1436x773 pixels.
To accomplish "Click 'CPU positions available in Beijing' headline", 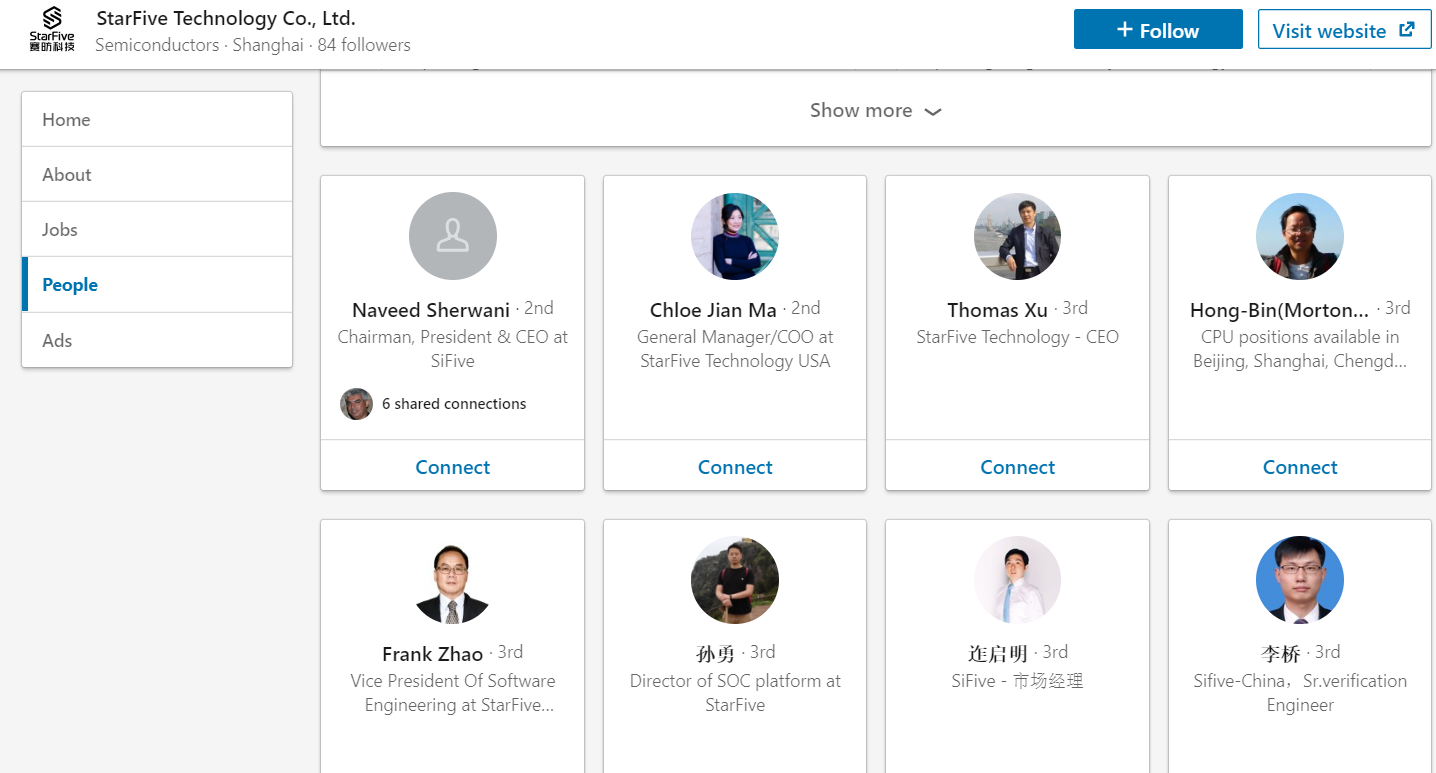I will pos(1300,349).
